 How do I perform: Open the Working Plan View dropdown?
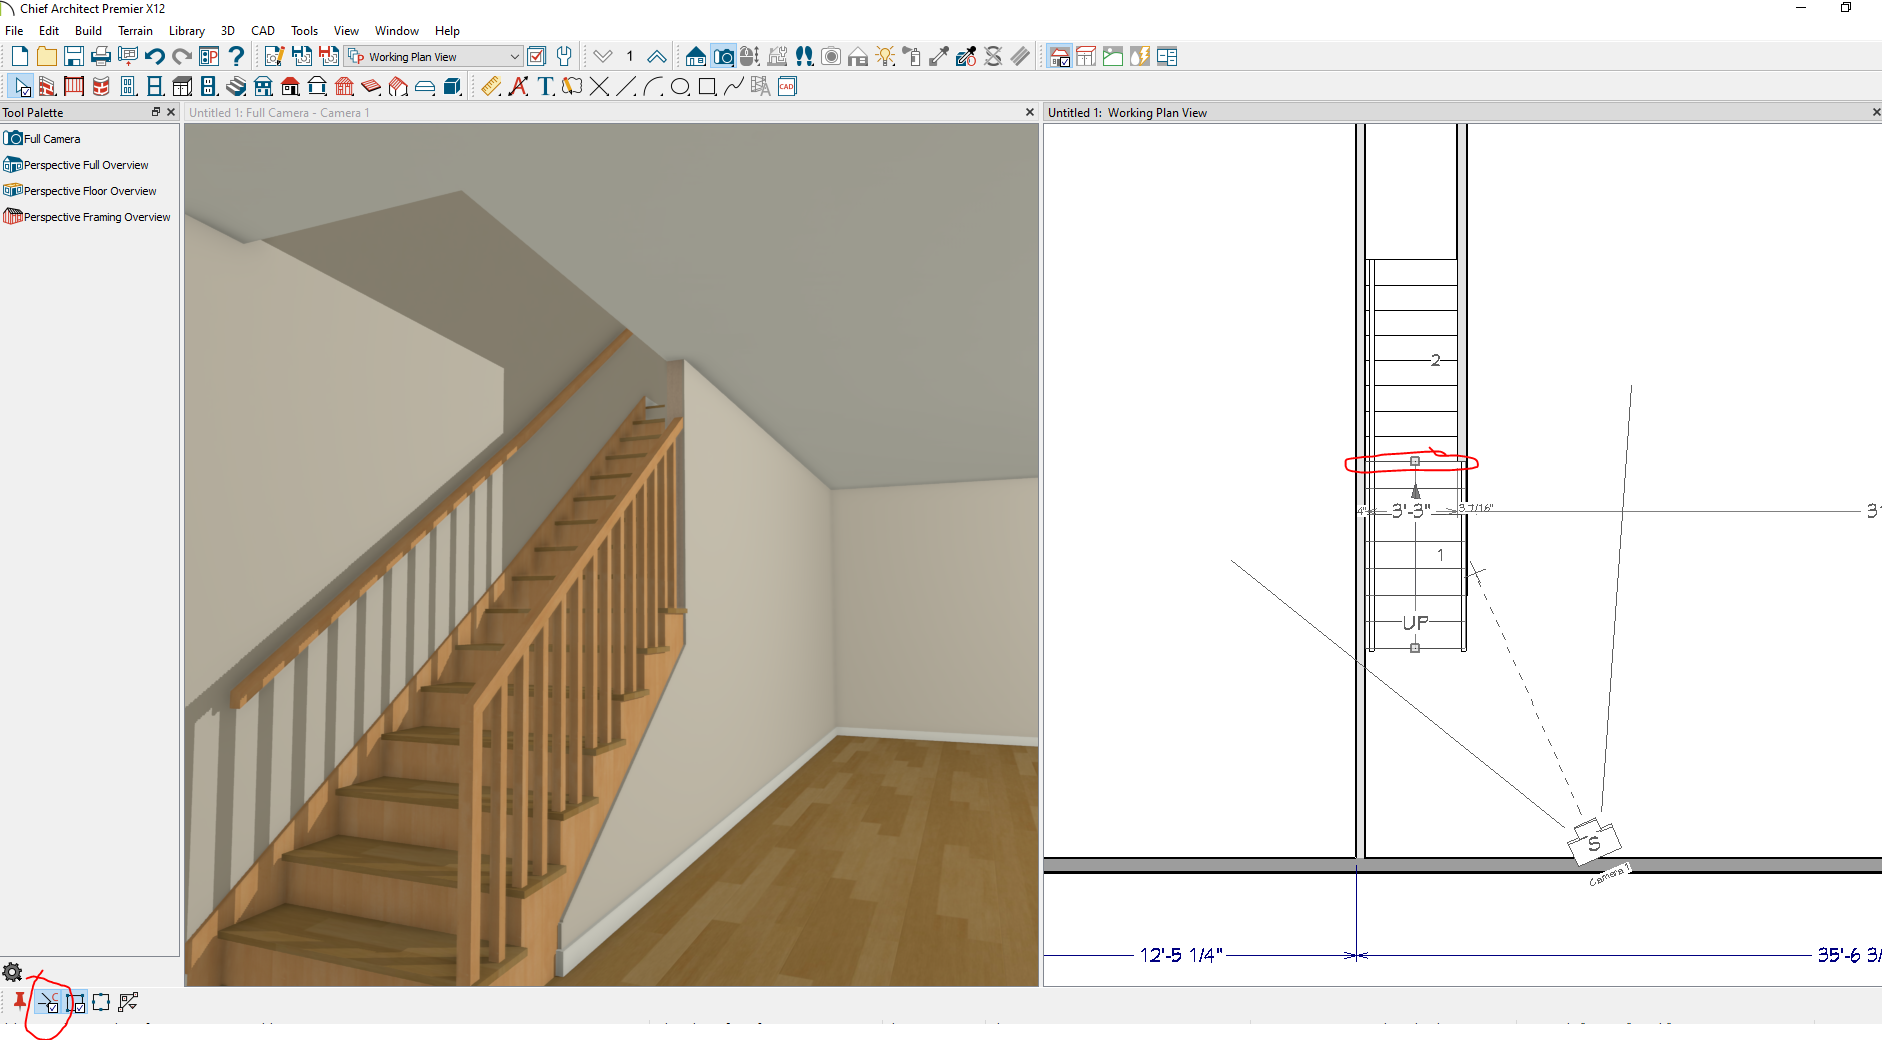tap(514, 57)
